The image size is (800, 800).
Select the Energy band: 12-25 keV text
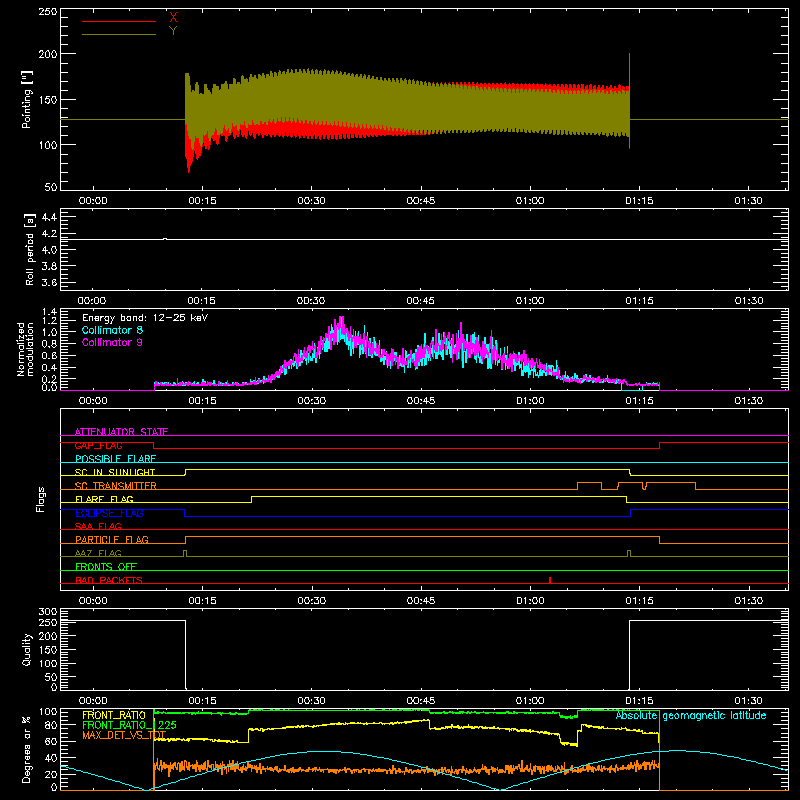[145, 318]
